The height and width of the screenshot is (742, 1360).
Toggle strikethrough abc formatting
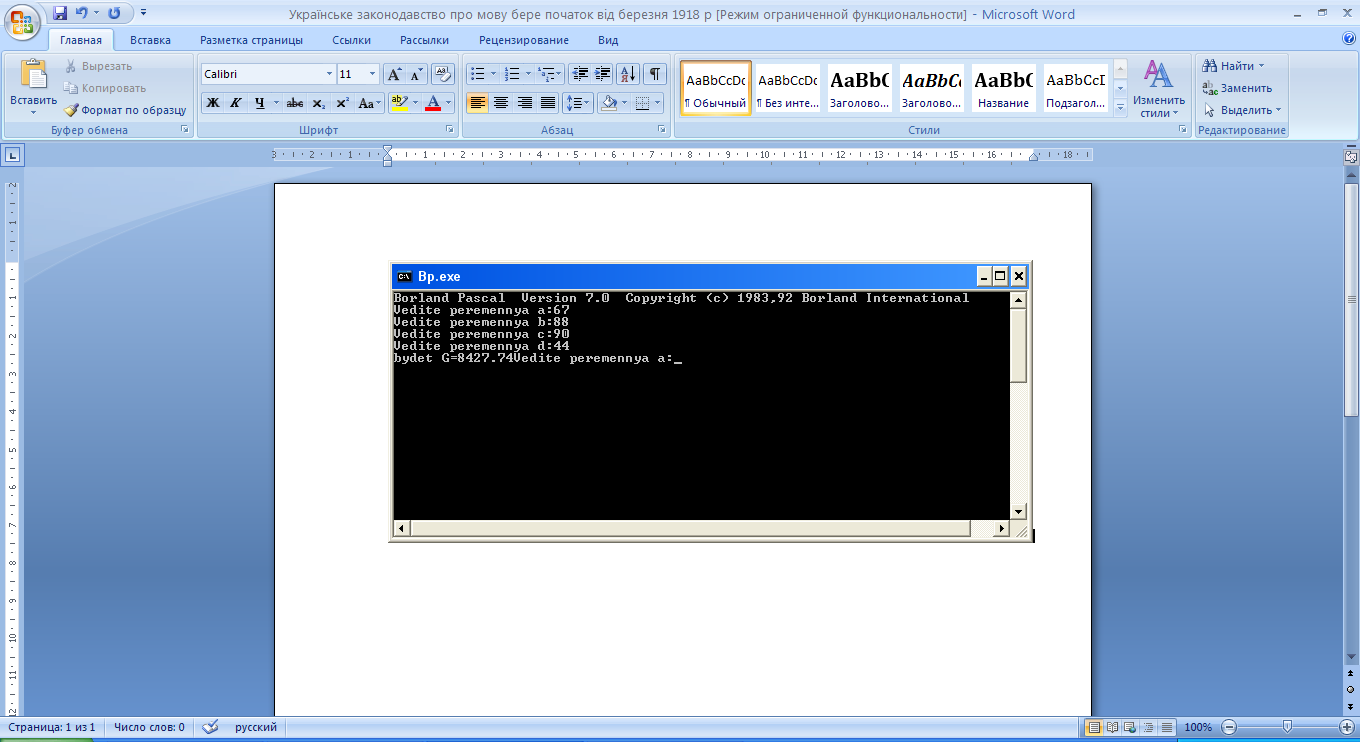coord(295,103)
